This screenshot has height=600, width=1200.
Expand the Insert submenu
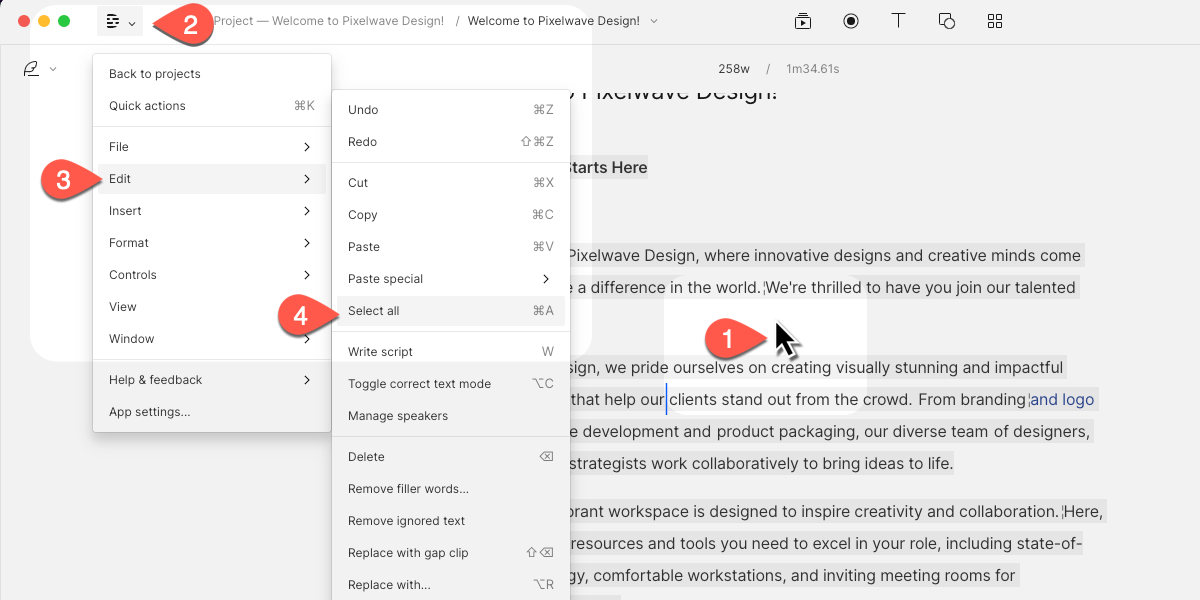[x=212, y=211]
